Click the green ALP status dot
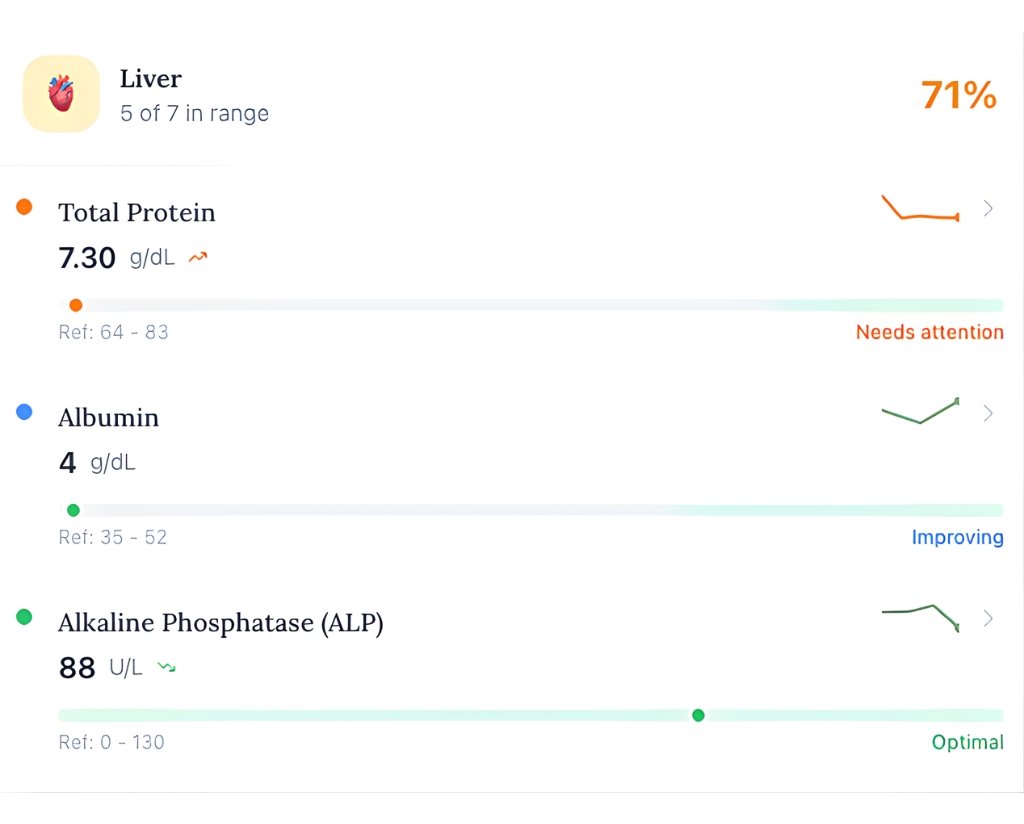This screenshot has height=824, width=1024. 24,617
